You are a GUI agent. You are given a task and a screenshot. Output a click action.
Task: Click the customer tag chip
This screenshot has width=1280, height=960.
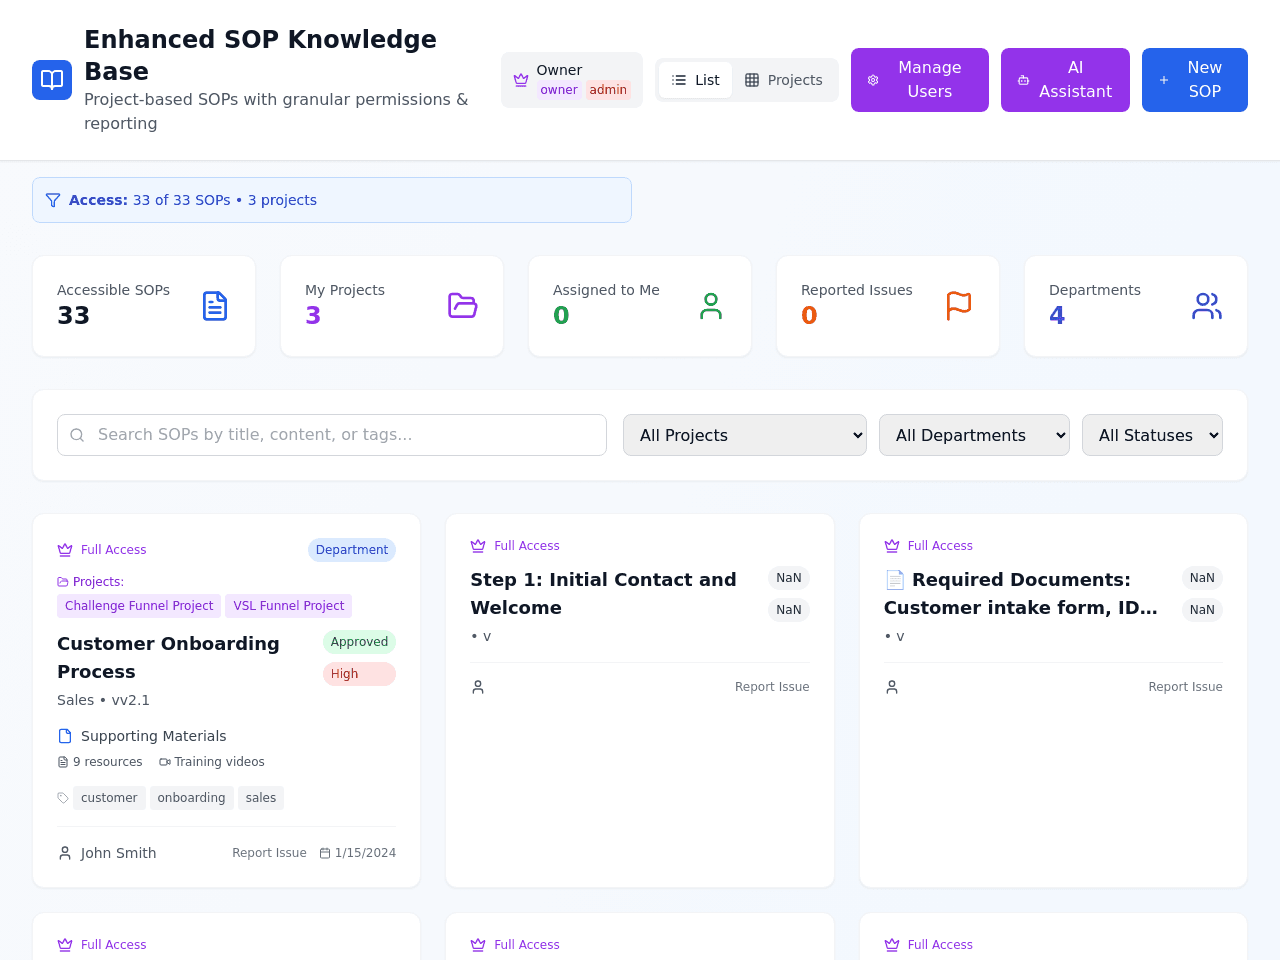(109, 798)
